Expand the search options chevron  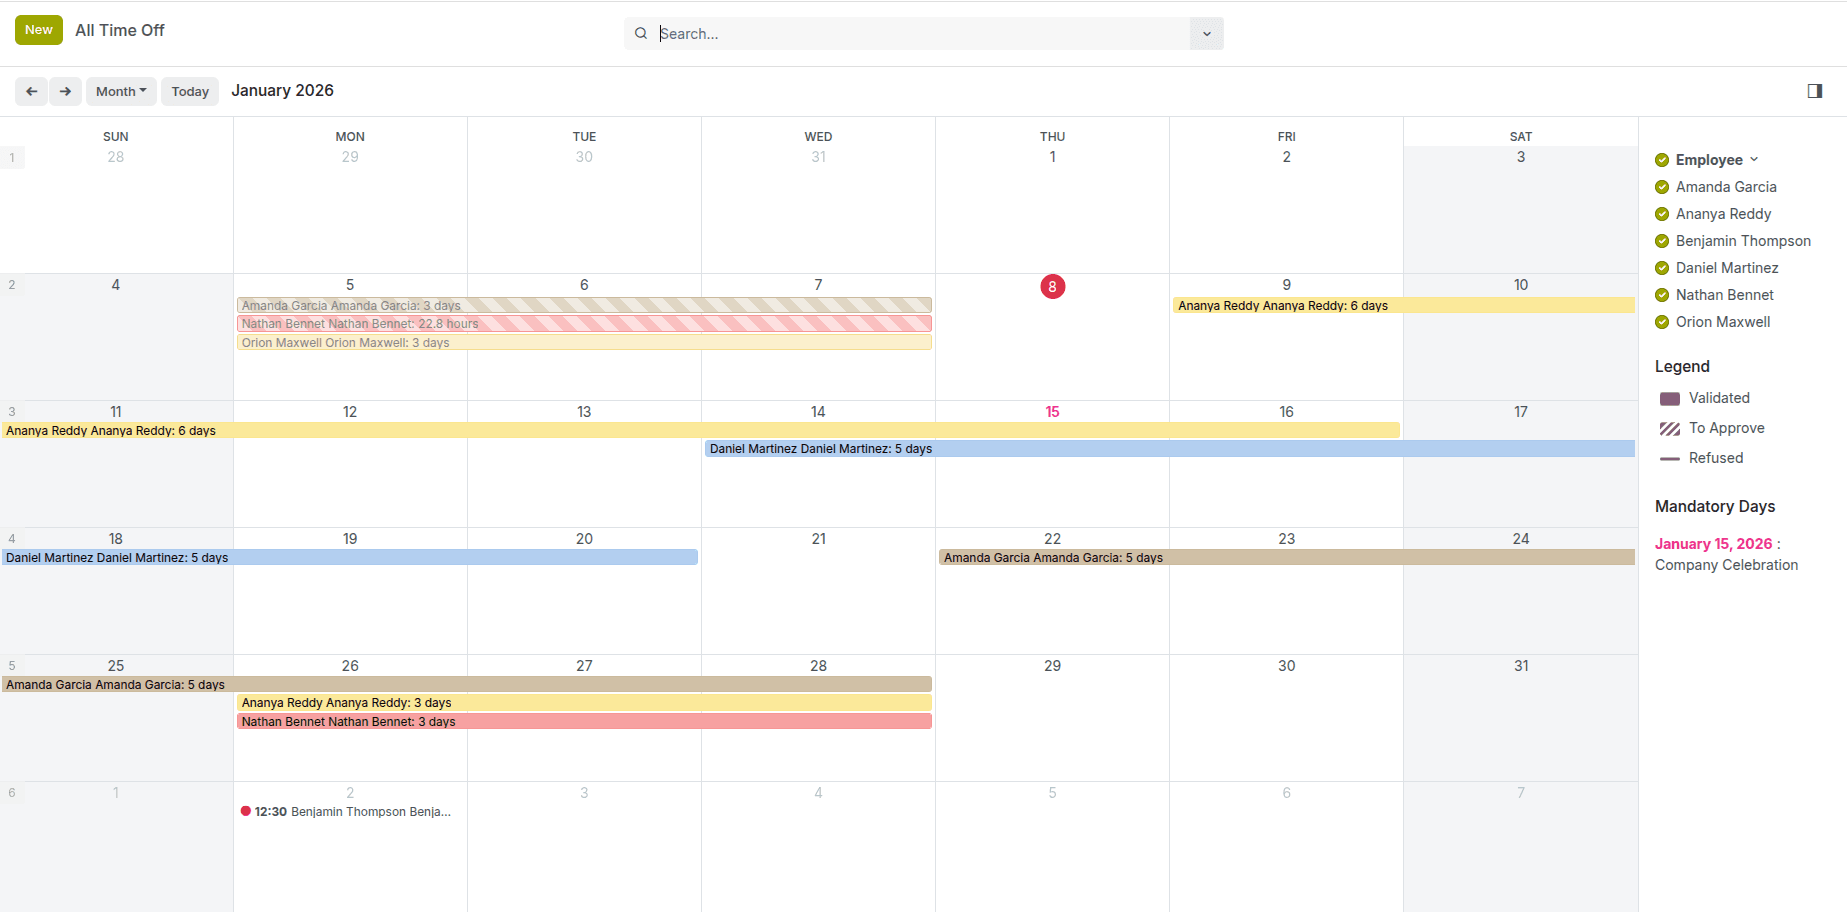[x=1206, y=33]
